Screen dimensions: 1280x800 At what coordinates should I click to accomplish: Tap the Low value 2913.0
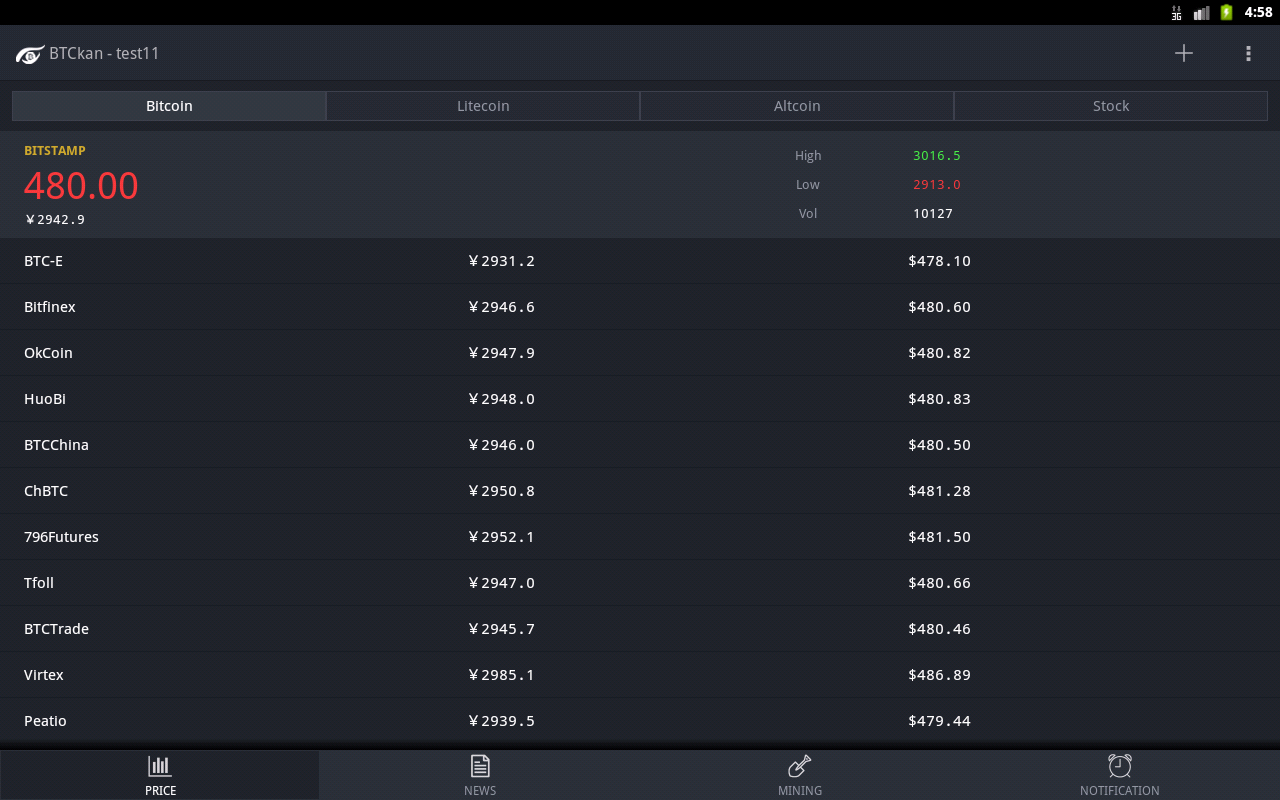point(936,185)
